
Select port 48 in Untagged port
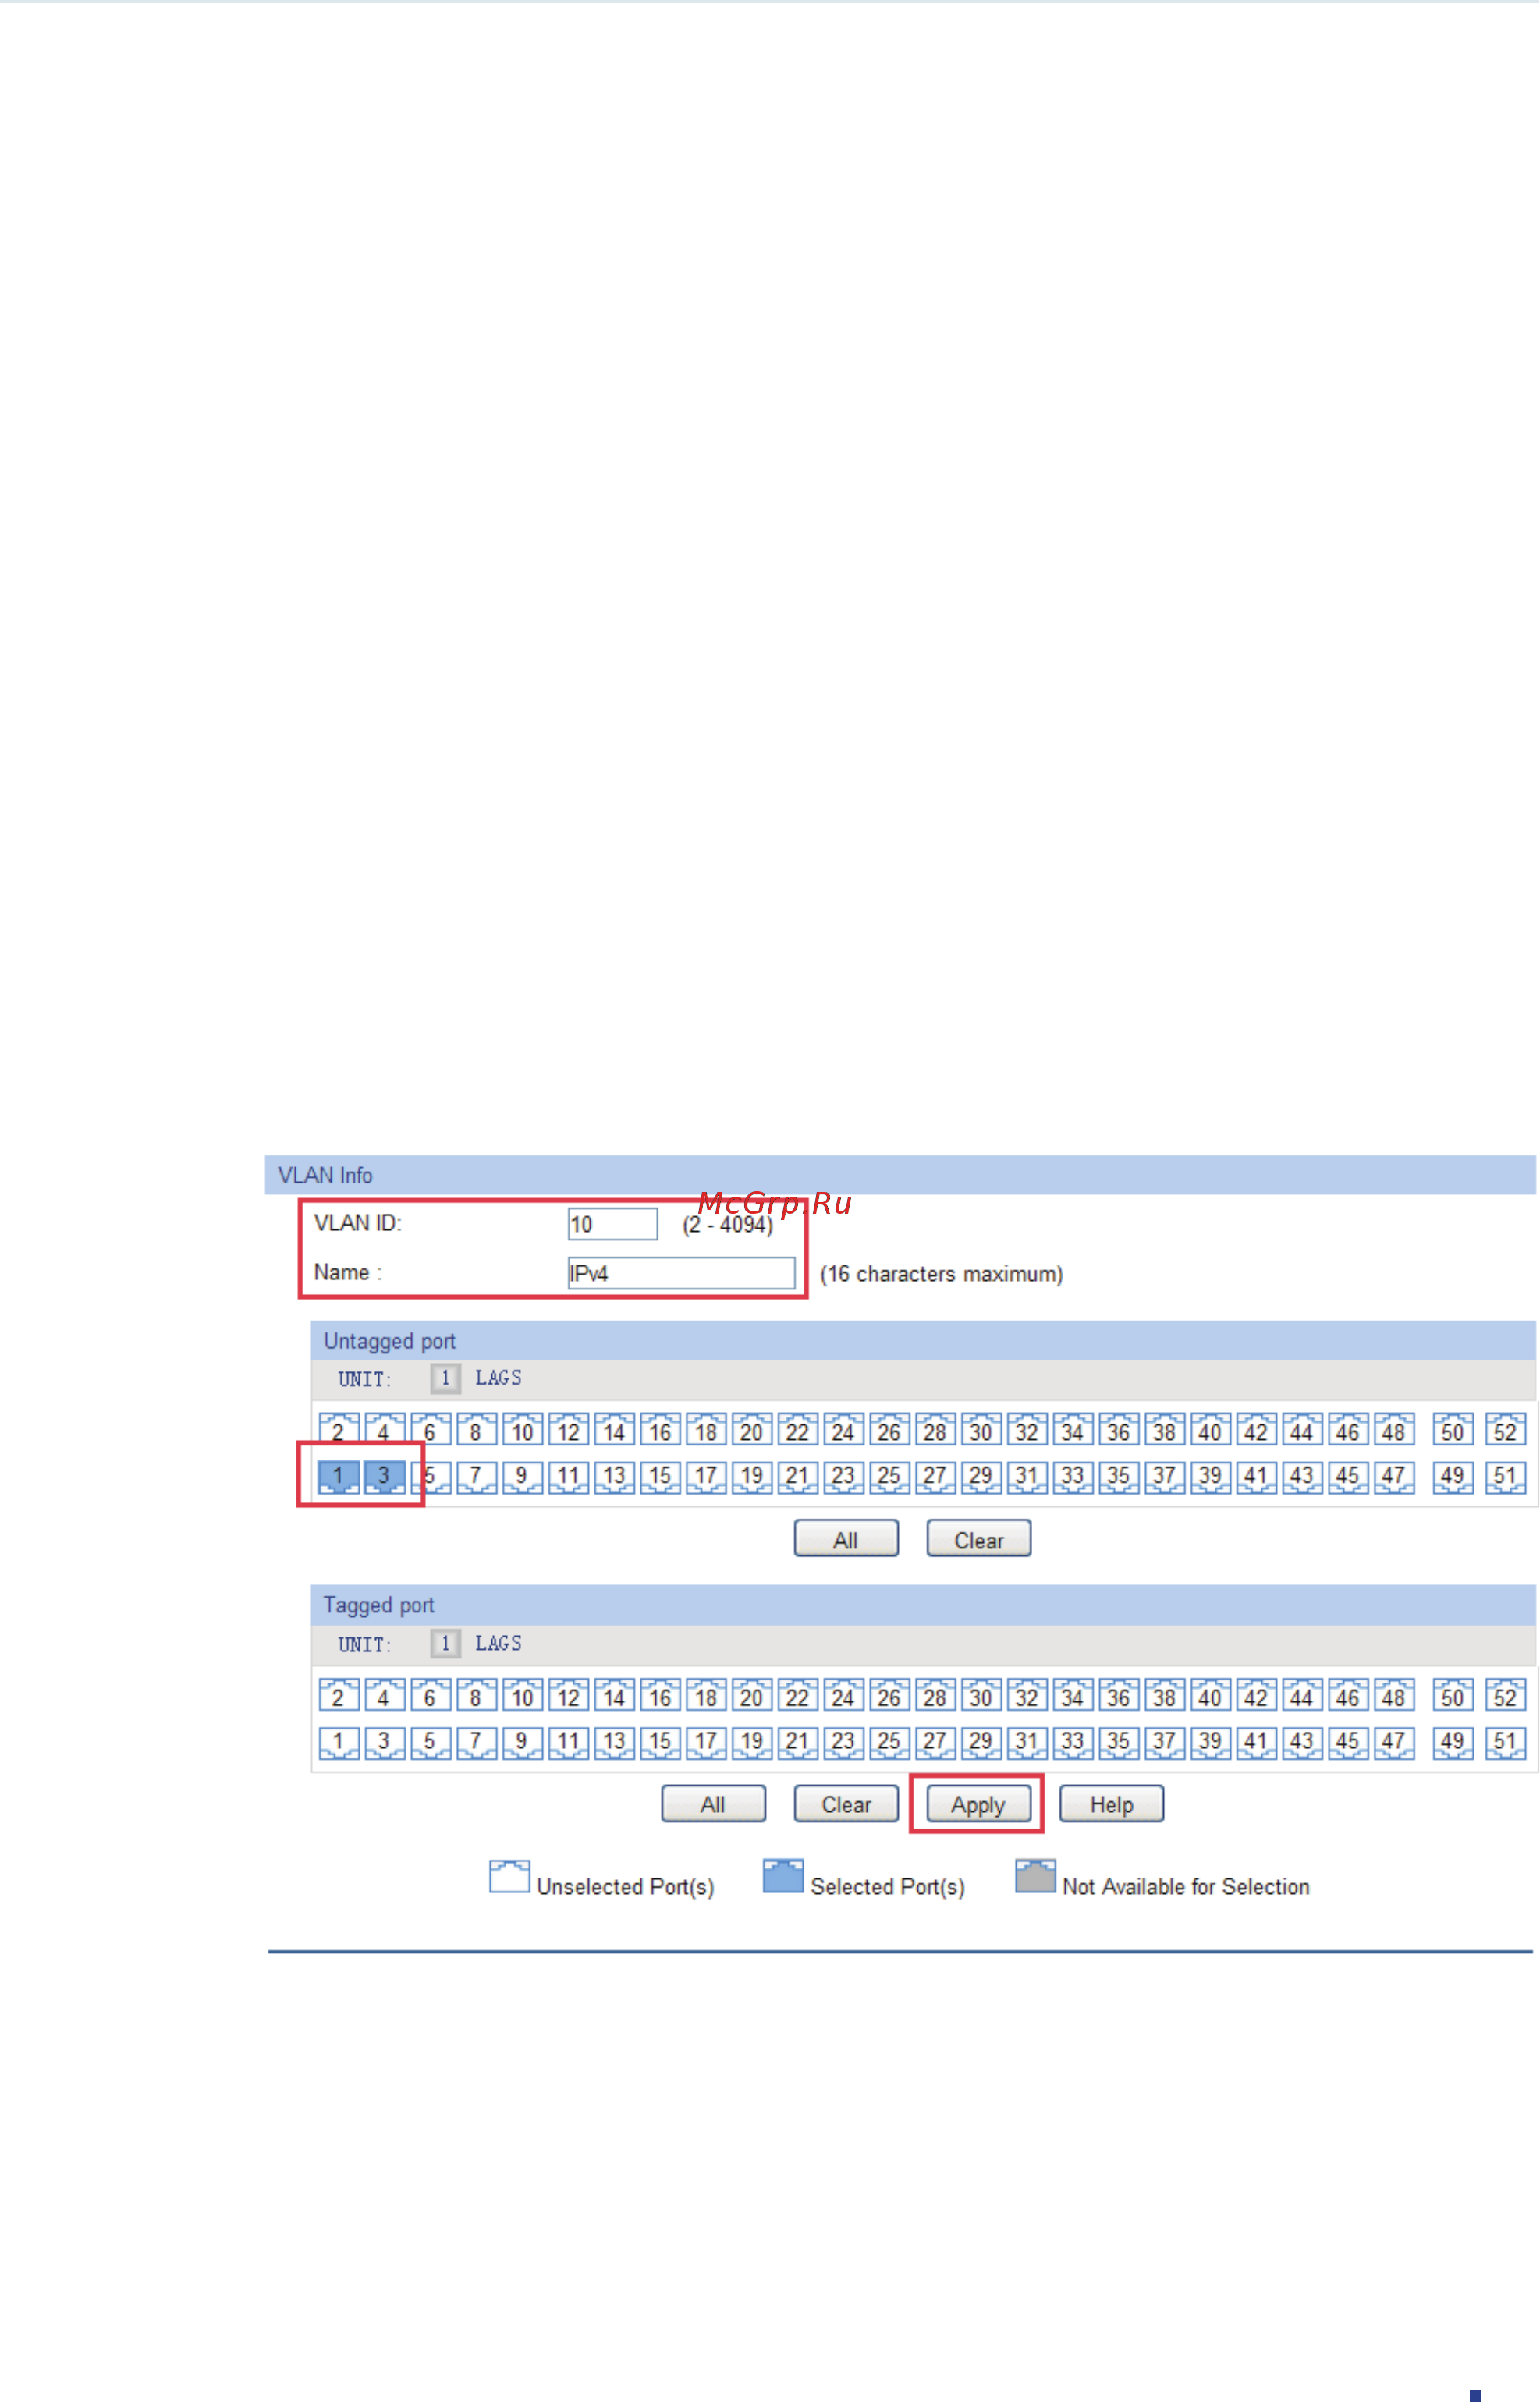pos(1395,1431)
